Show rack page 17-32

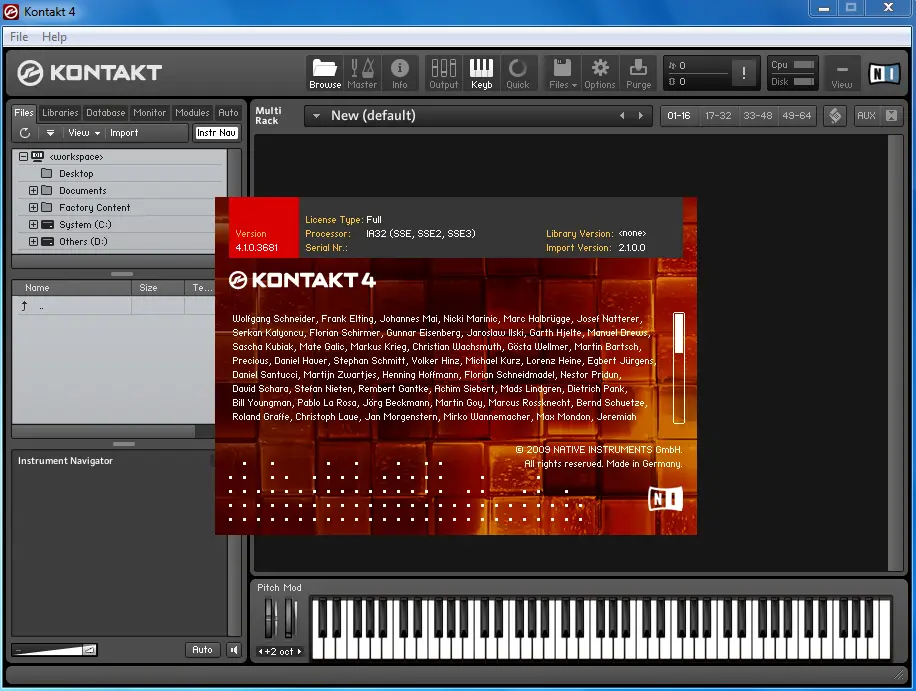click(718, 116)
